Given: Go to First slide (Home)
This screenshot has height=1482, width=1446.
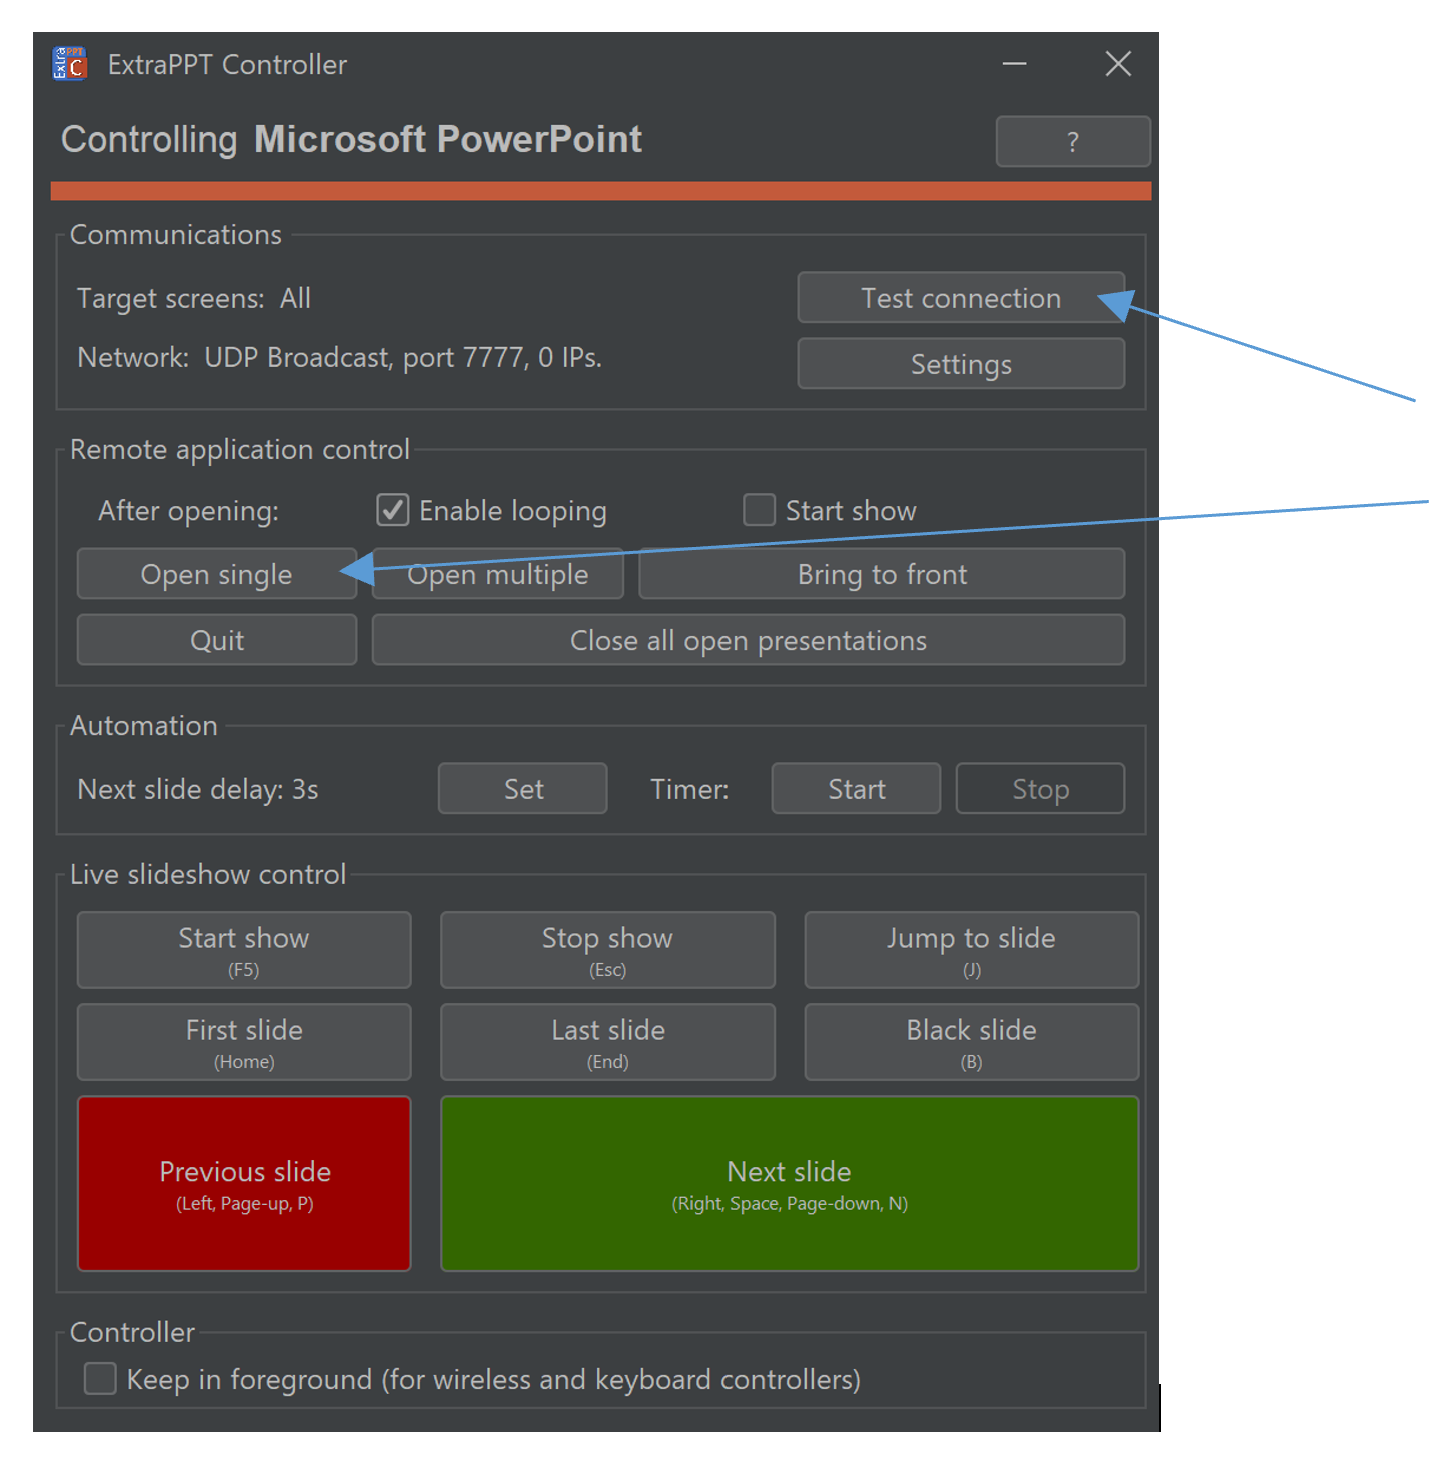Looking at the screenshot, I should tap(244, 1042).
